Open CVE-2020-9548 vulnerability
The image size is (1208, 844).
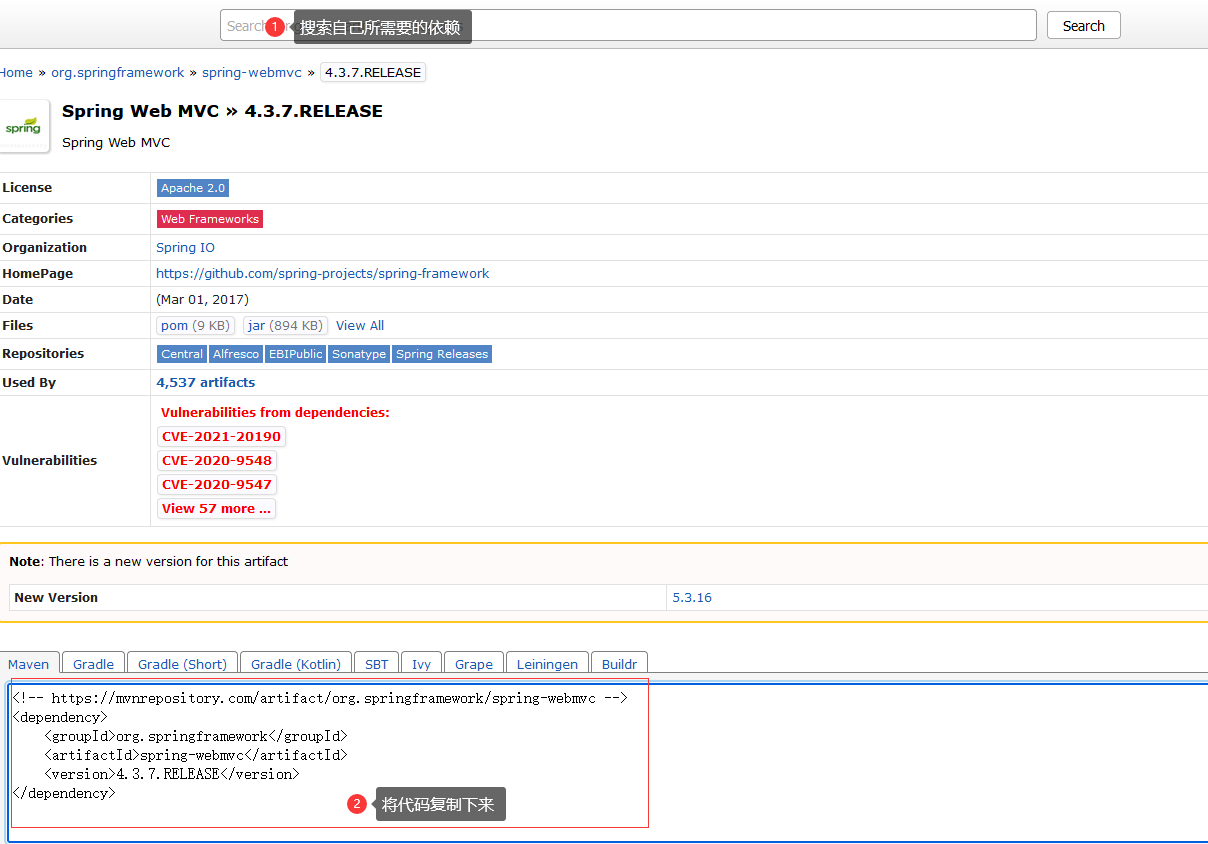click(217, 461)
